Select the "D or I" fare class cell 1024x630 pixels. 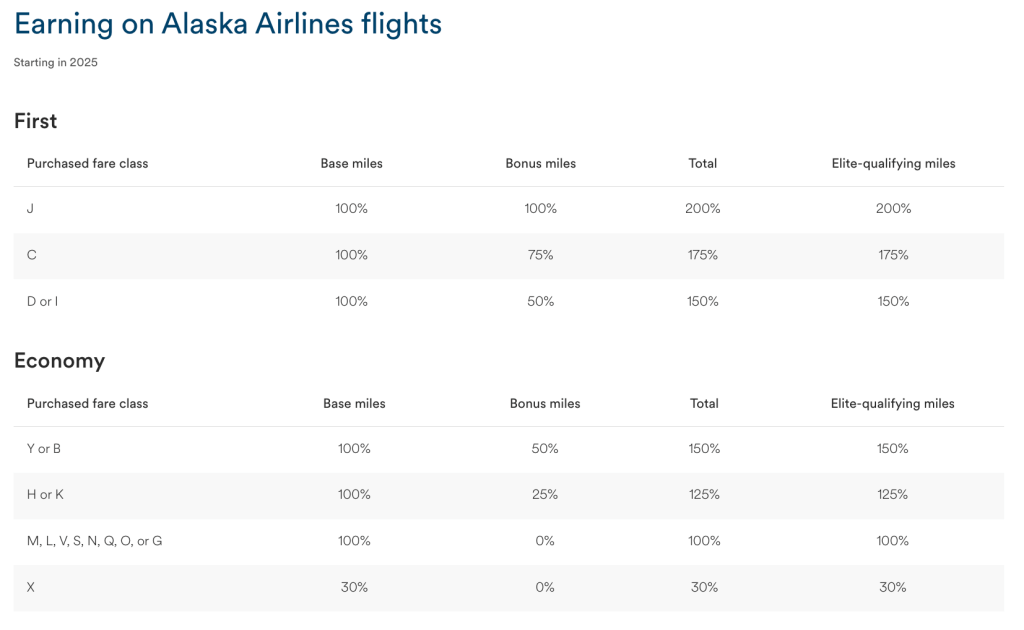tap(42, 301)
